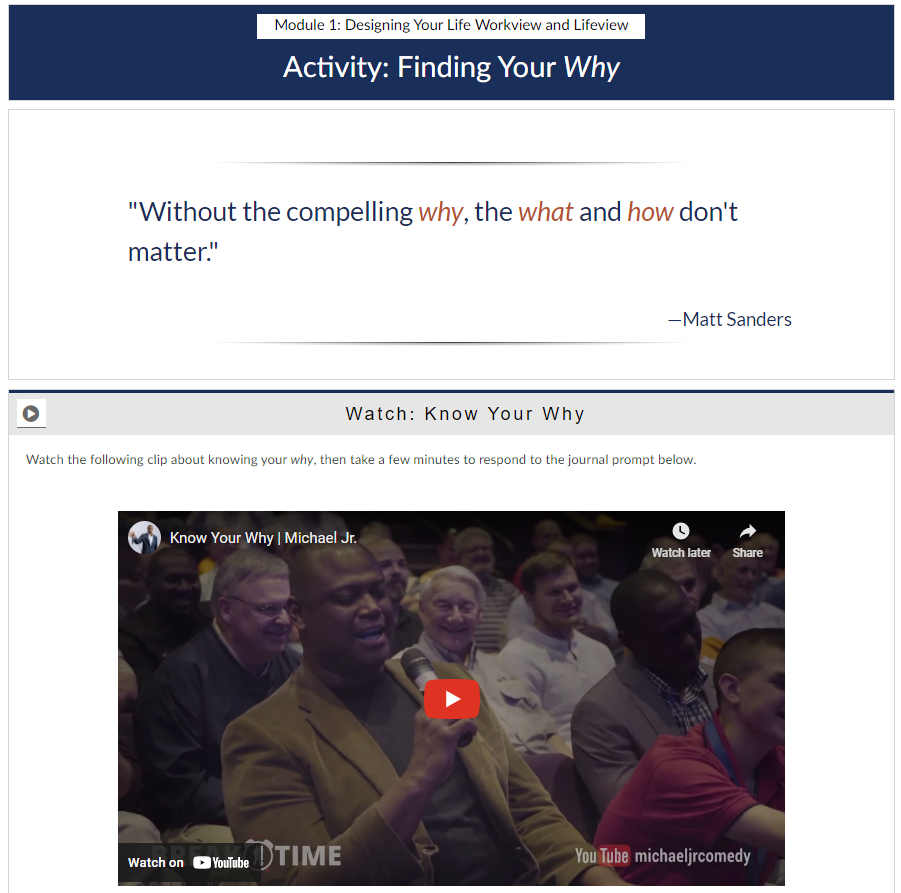Play the Know Your Why video
This screenshot has width=901, height=893.
coord(452,699)
